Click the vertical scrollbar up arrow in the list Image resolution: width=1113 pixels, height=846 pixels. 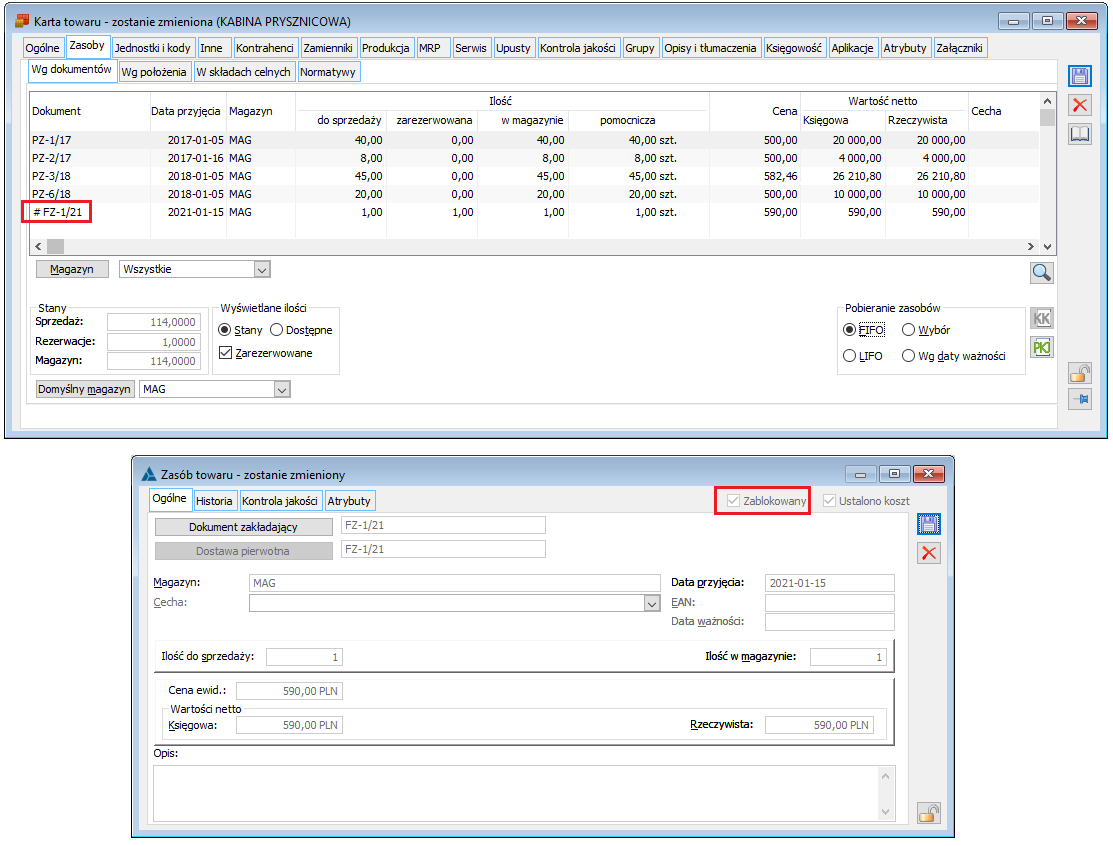click(x=1048, y=101)
